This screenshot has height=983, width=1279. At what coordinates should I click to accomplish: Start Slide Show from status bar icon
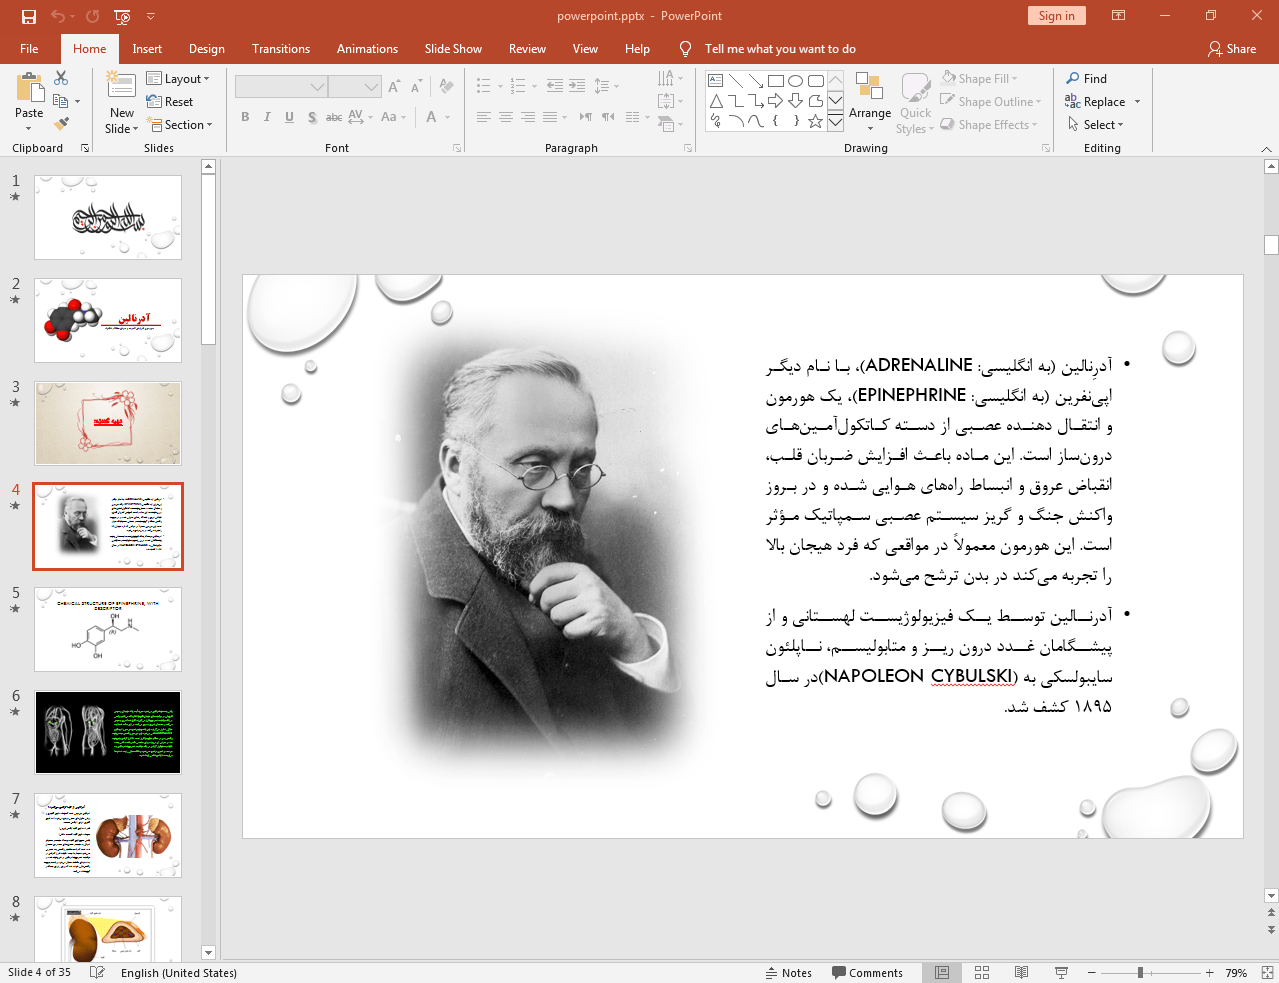coord(1061,972)
